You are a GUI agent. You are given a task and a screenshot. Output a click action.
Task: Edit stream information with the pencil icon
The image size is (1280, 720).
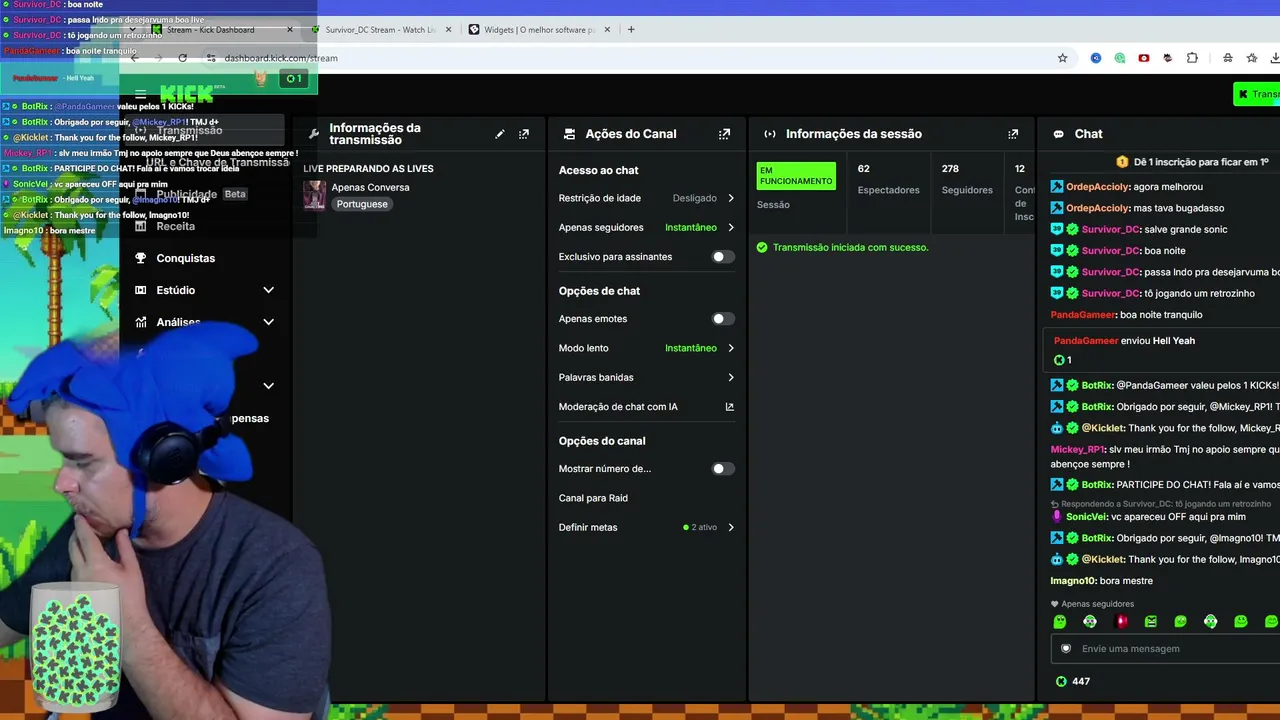500,134
